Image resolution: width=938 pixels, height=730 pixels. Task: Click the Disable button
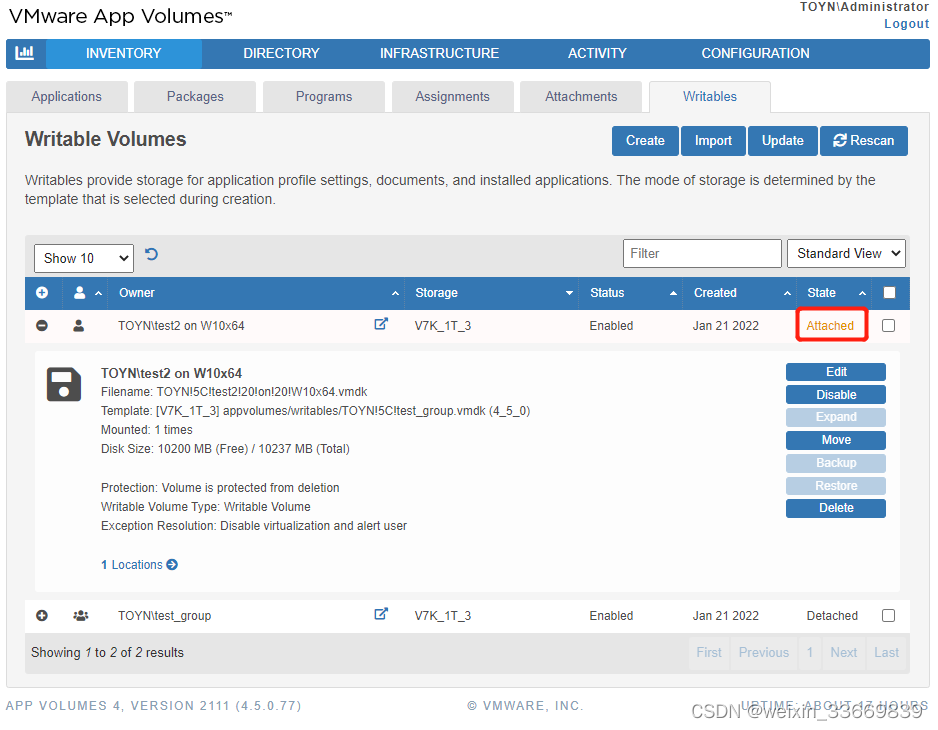point(836,395)
